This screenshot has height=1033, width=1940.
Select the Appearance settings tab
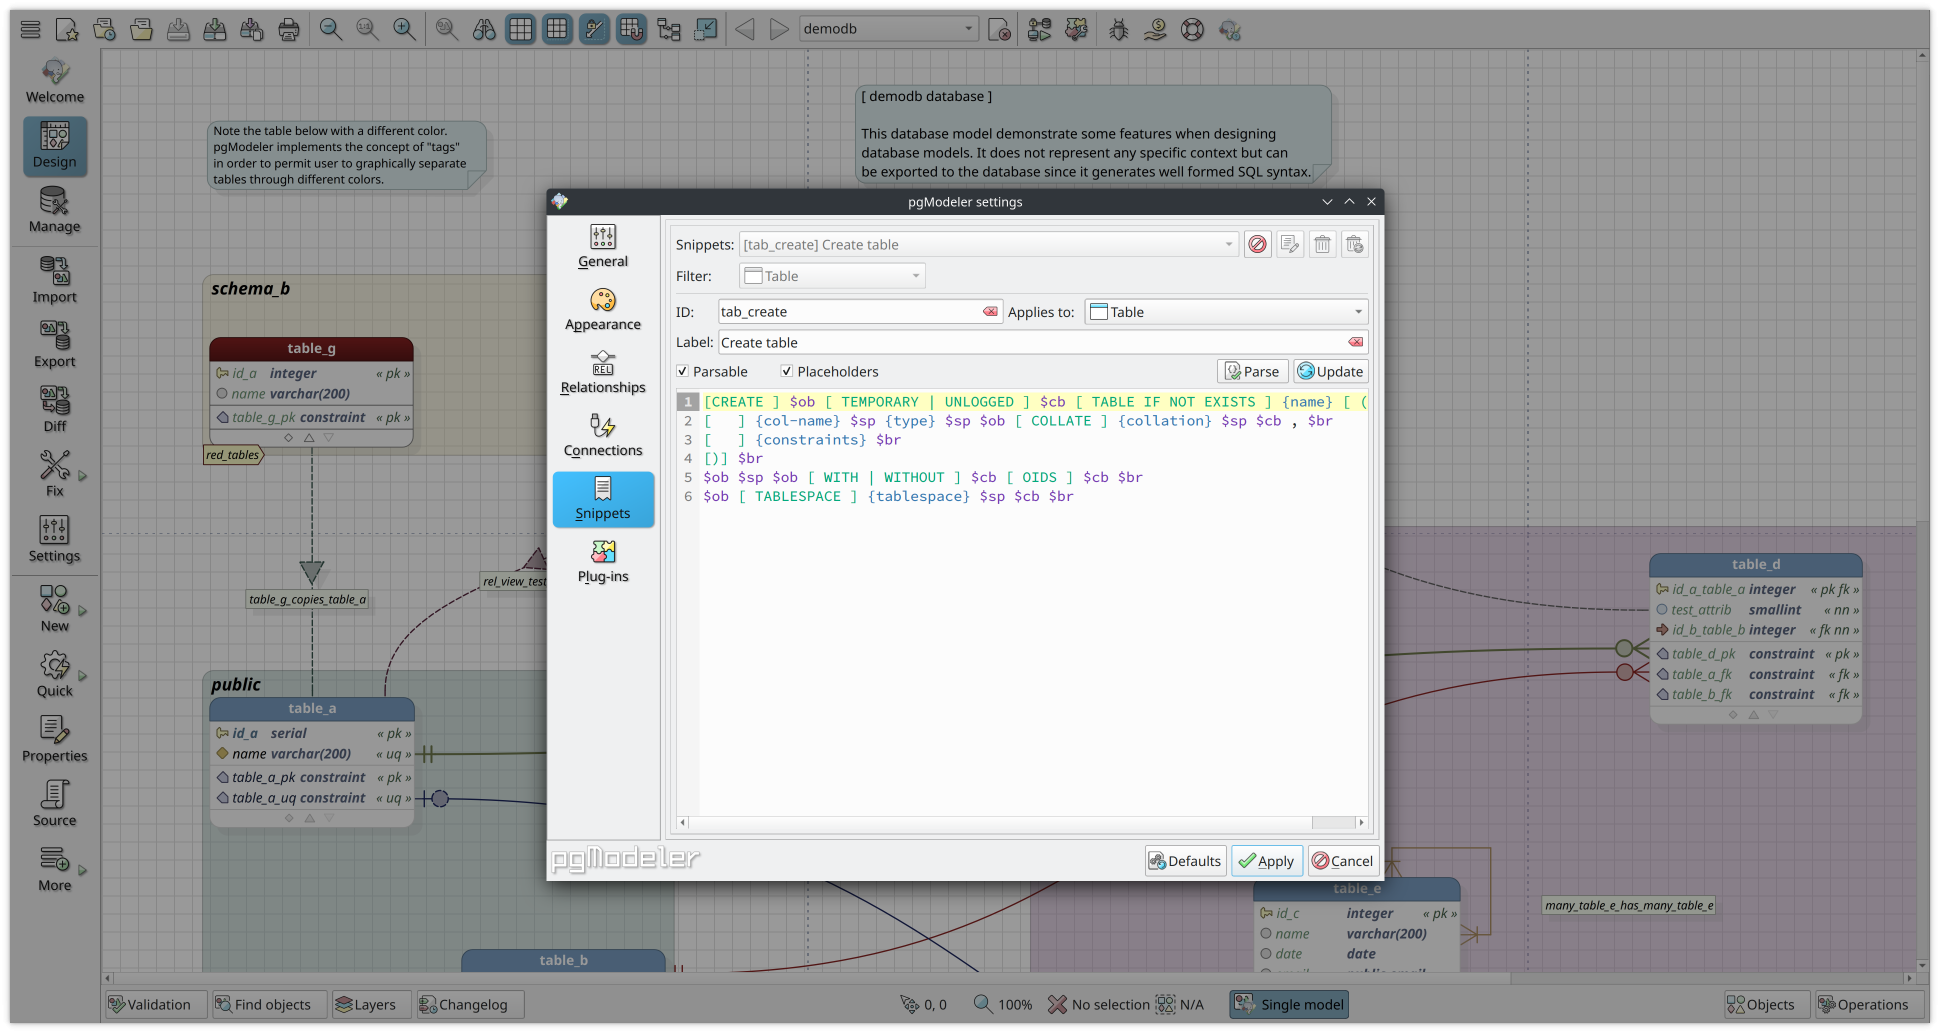click(x=603, y=310)
